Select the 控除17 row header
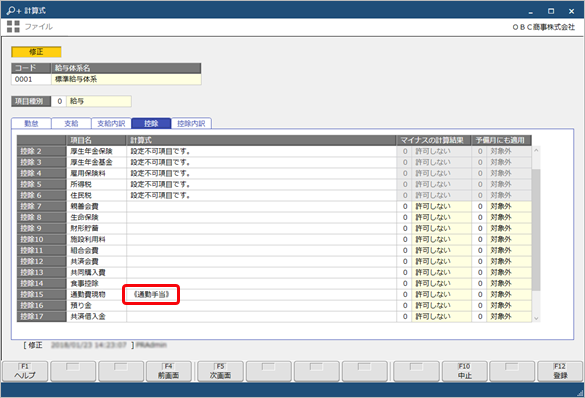Viewport: 585px width, 398px height. click(x=41, y=316)
